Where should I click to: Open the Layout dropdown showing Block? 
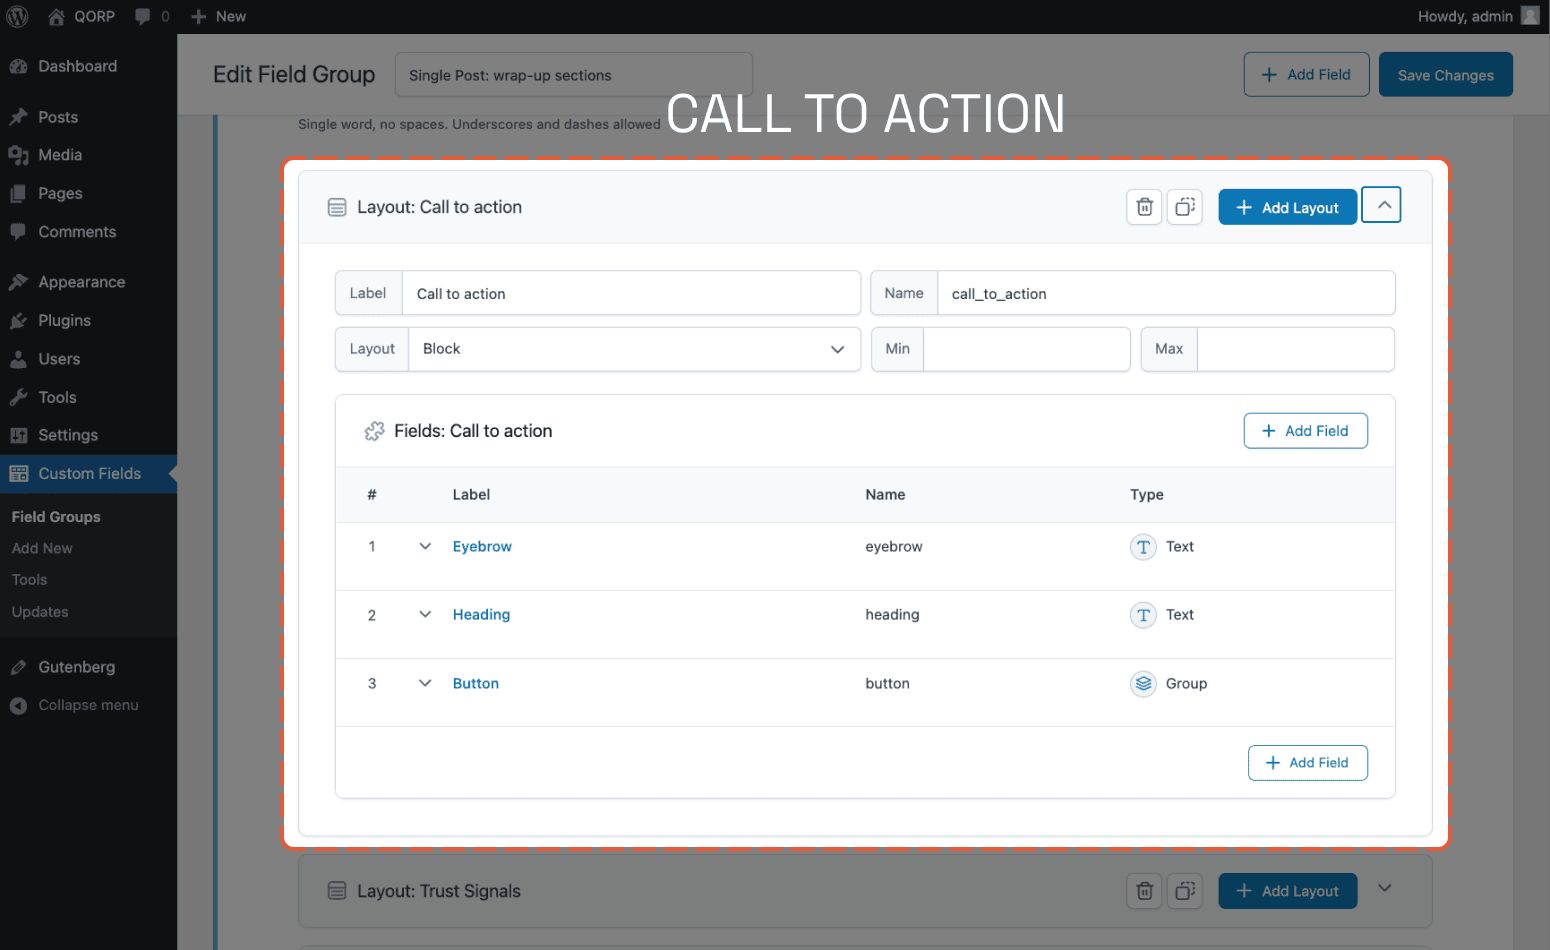point(636,349)
